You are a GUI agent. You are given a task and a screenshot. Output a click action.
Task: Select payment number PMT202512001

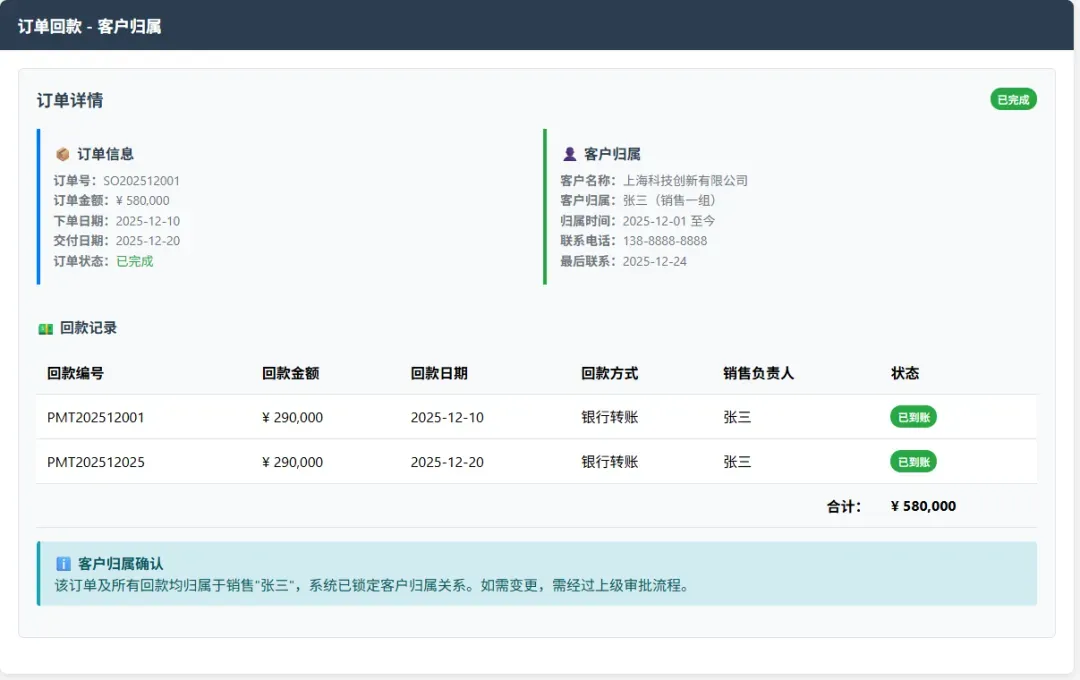96,417
